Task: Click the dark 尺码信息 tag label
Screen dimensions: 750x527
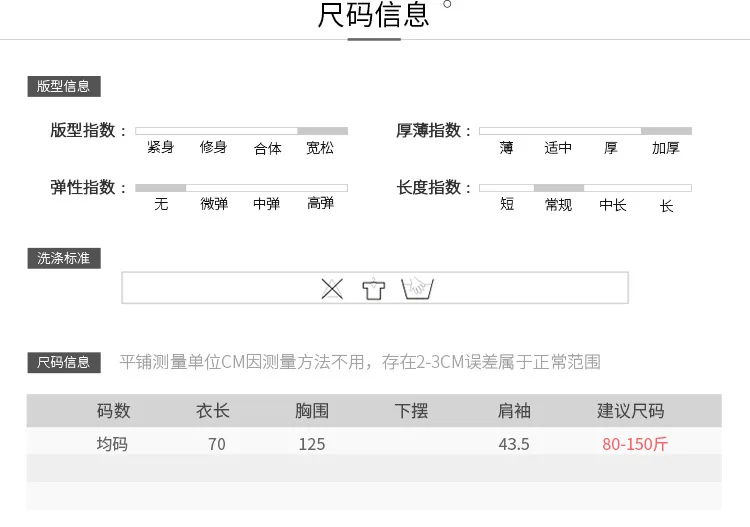Action: pos(64,362)
